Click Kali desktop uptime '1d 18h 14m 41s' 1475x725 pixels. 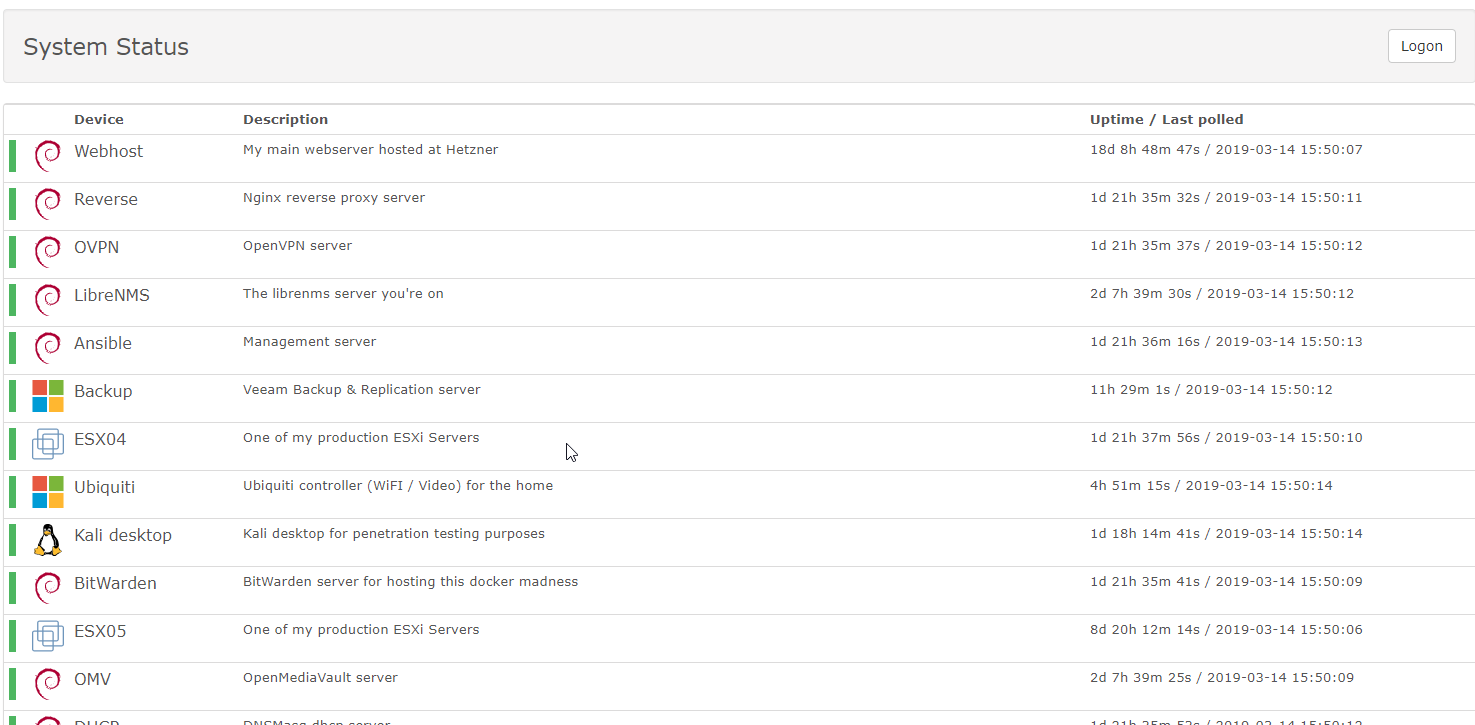coord(1144,534)
